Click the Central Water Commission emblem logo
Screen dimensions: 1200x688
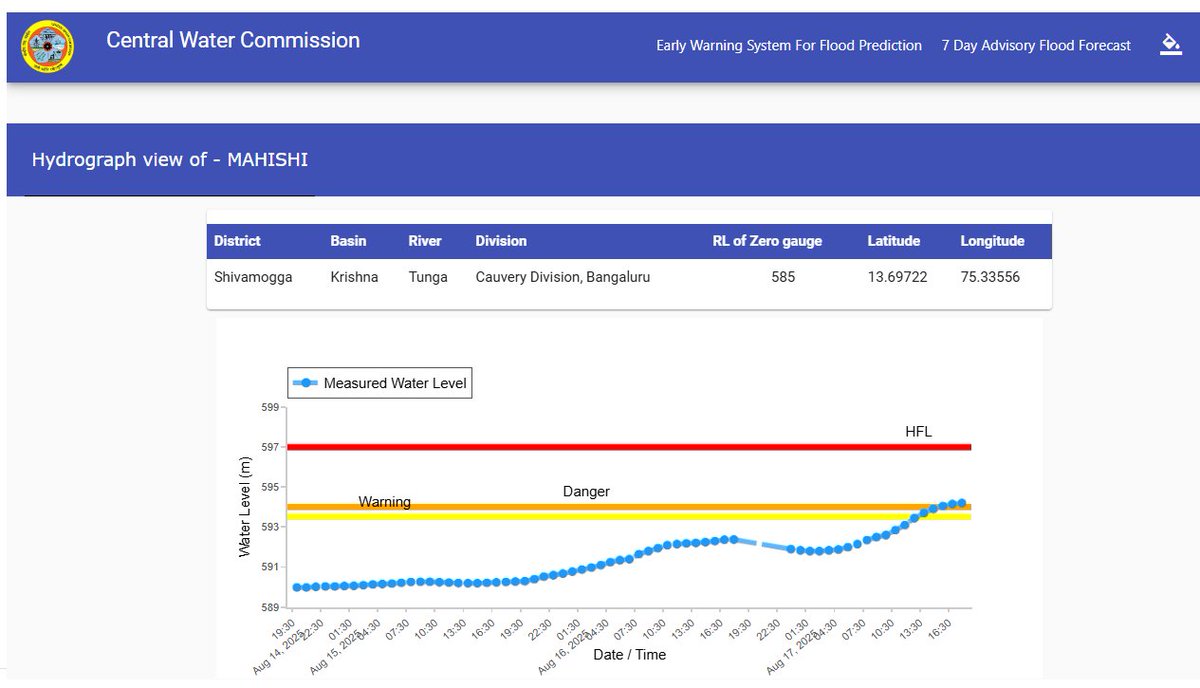point(45,47)
